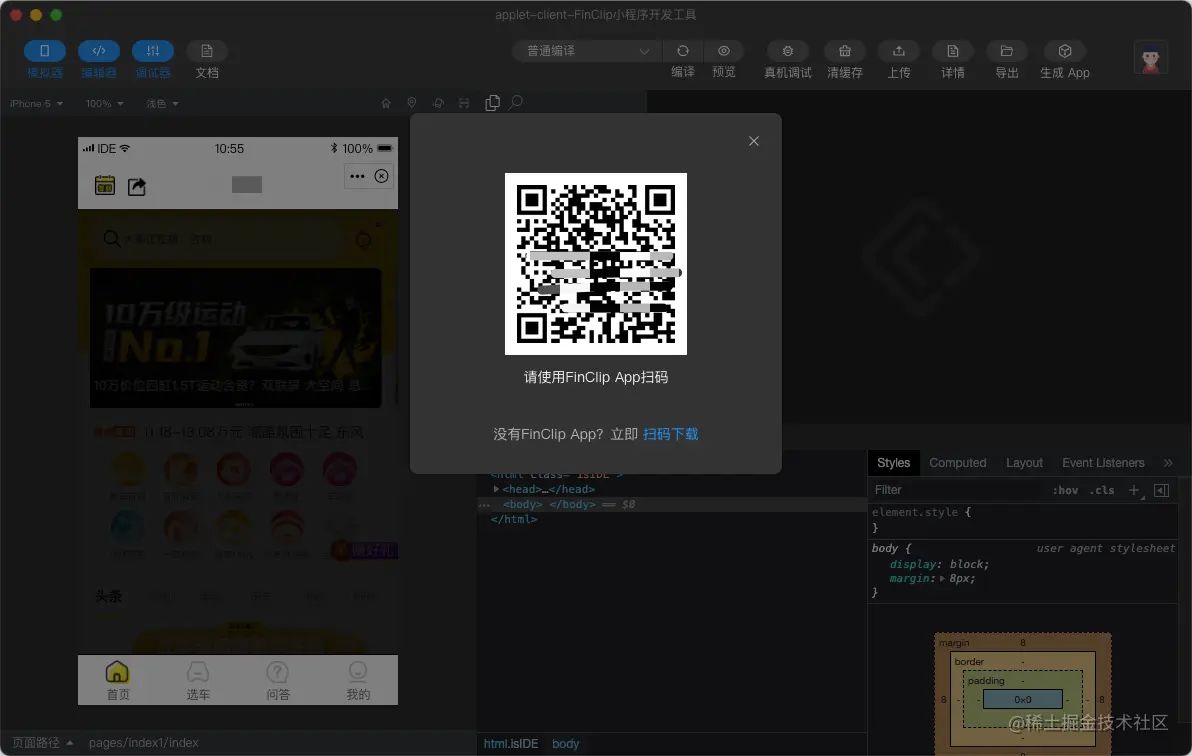Open the iPhone 5 device dropdown
The width and height of the screenshot is (1192, 756).
[36, 104]
